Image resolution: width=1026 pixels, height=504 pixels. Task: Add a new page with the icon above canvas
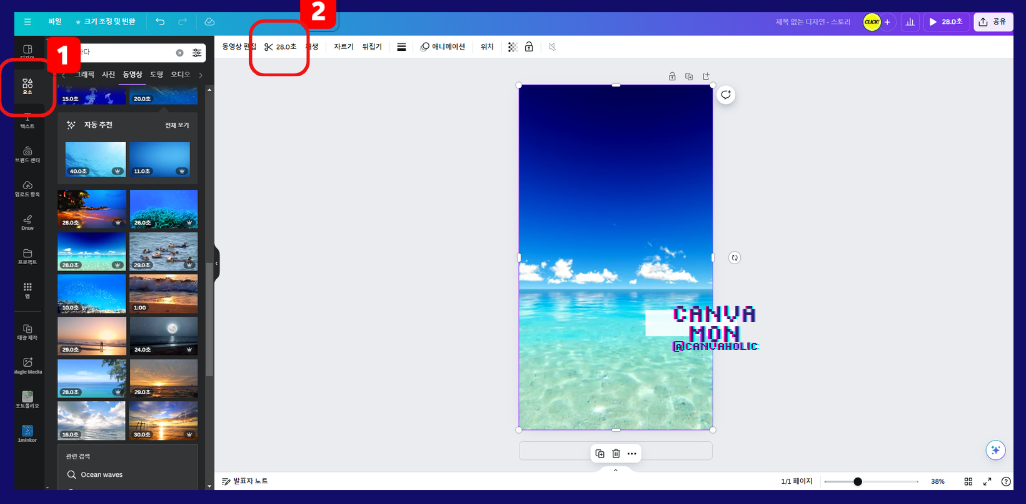pos(706,77)
